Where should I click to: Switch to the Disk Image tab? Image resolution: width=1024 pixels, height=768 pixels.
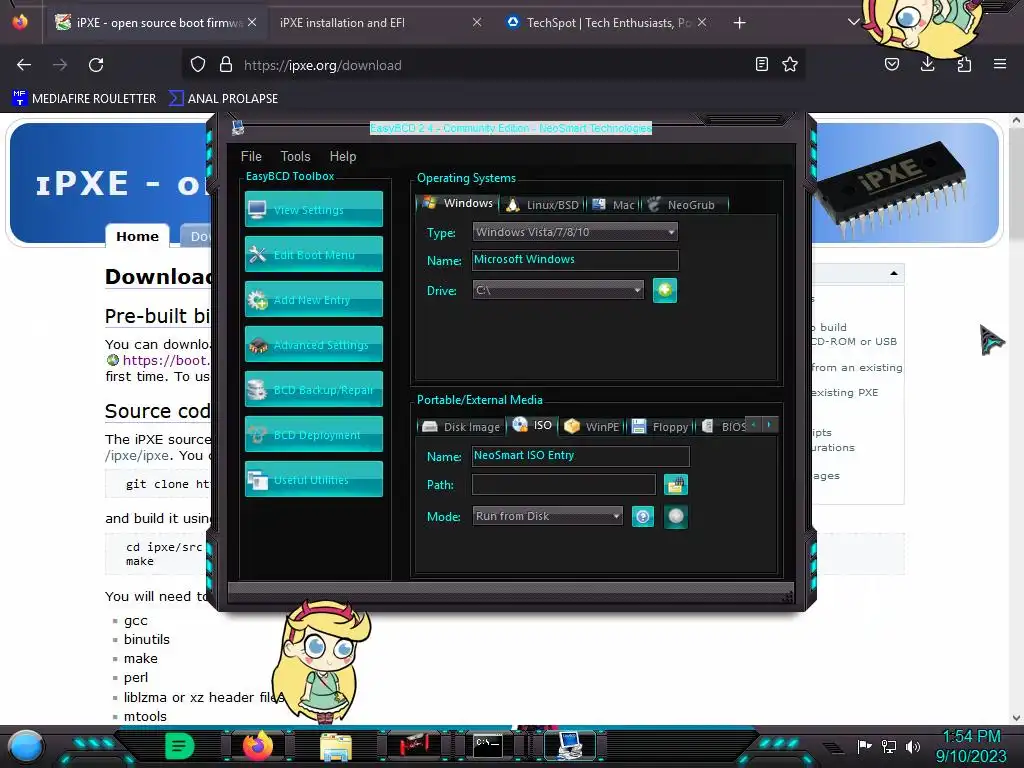click(x=462, y=426)
